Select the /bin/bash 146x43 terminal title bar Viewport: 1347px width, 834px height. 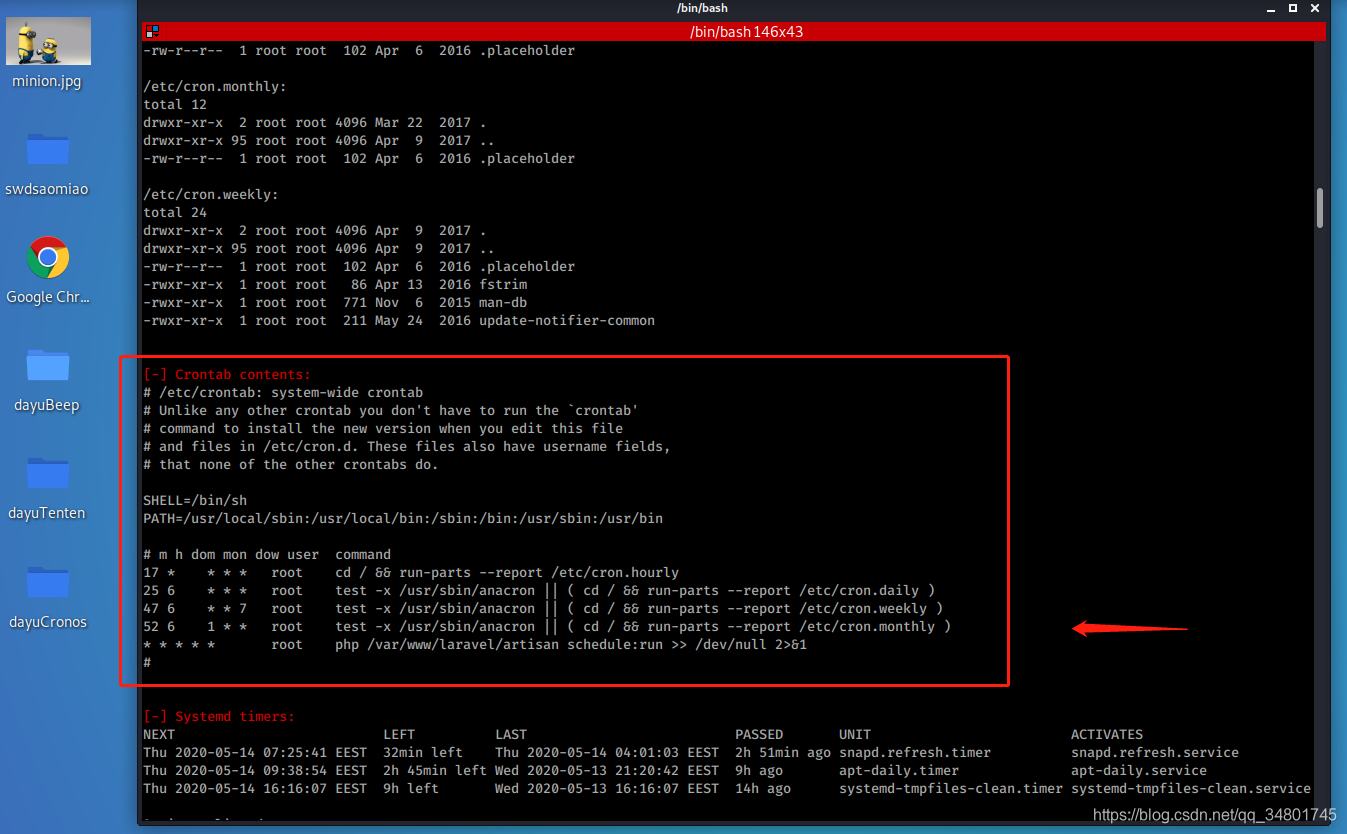(735, 32)
